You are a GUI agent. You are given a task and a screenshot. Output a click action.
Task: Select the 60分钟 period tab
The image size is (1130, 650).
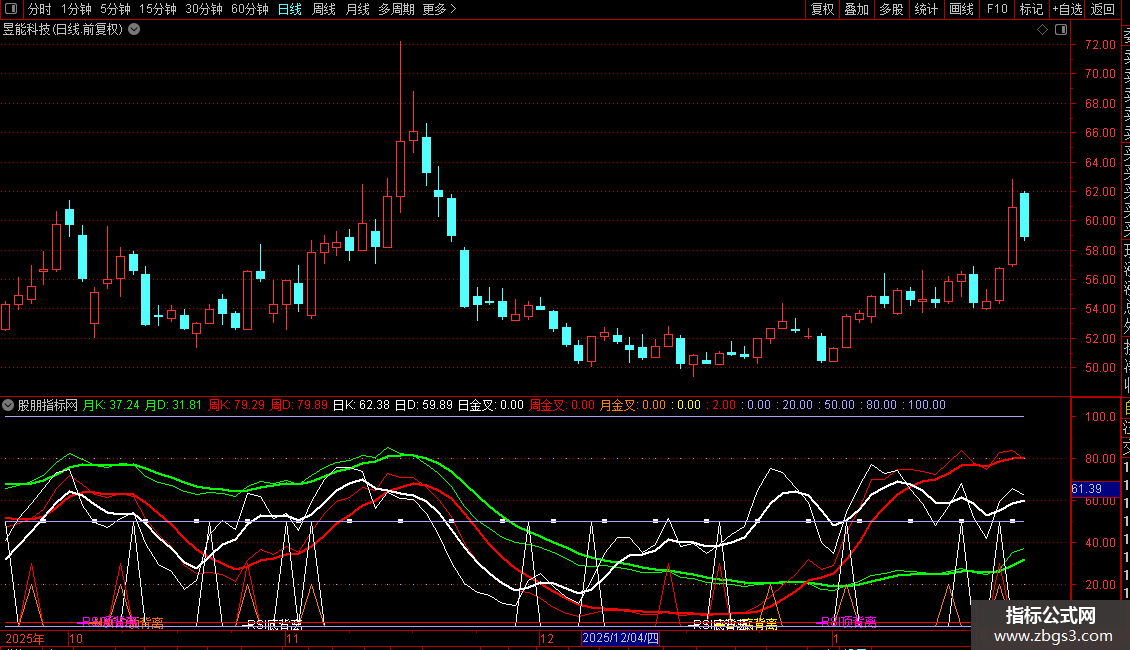249,9
